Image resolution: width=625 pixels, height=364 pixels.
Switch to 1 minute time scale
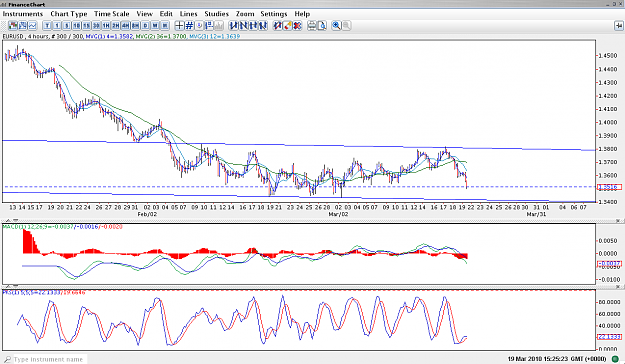(57, 26)
